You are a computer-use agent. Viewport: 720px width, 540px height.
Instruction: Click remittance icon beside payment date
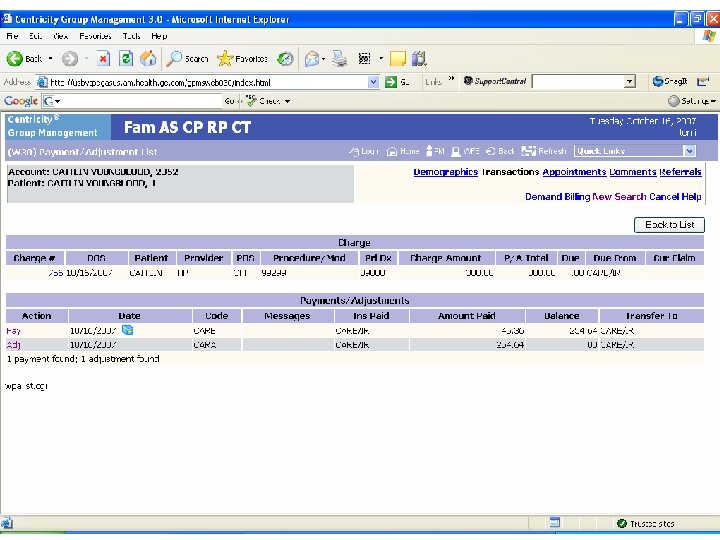click(128, 330)
